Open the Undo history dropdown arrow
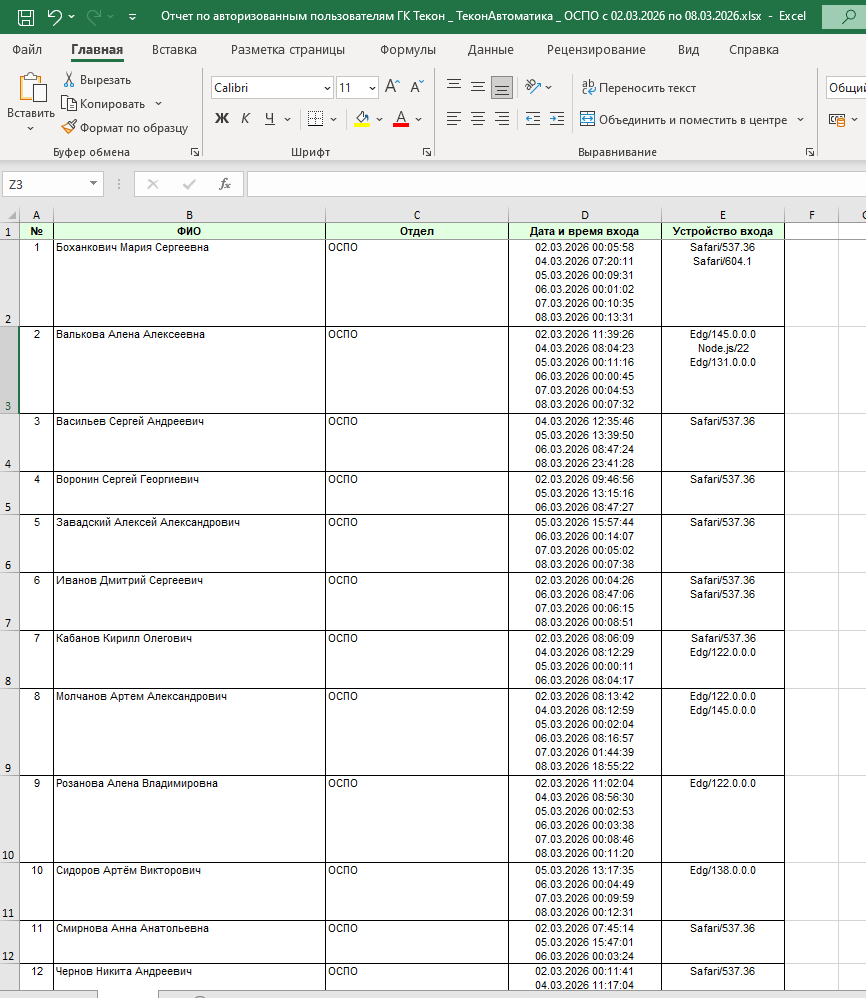 coord(71,17)
